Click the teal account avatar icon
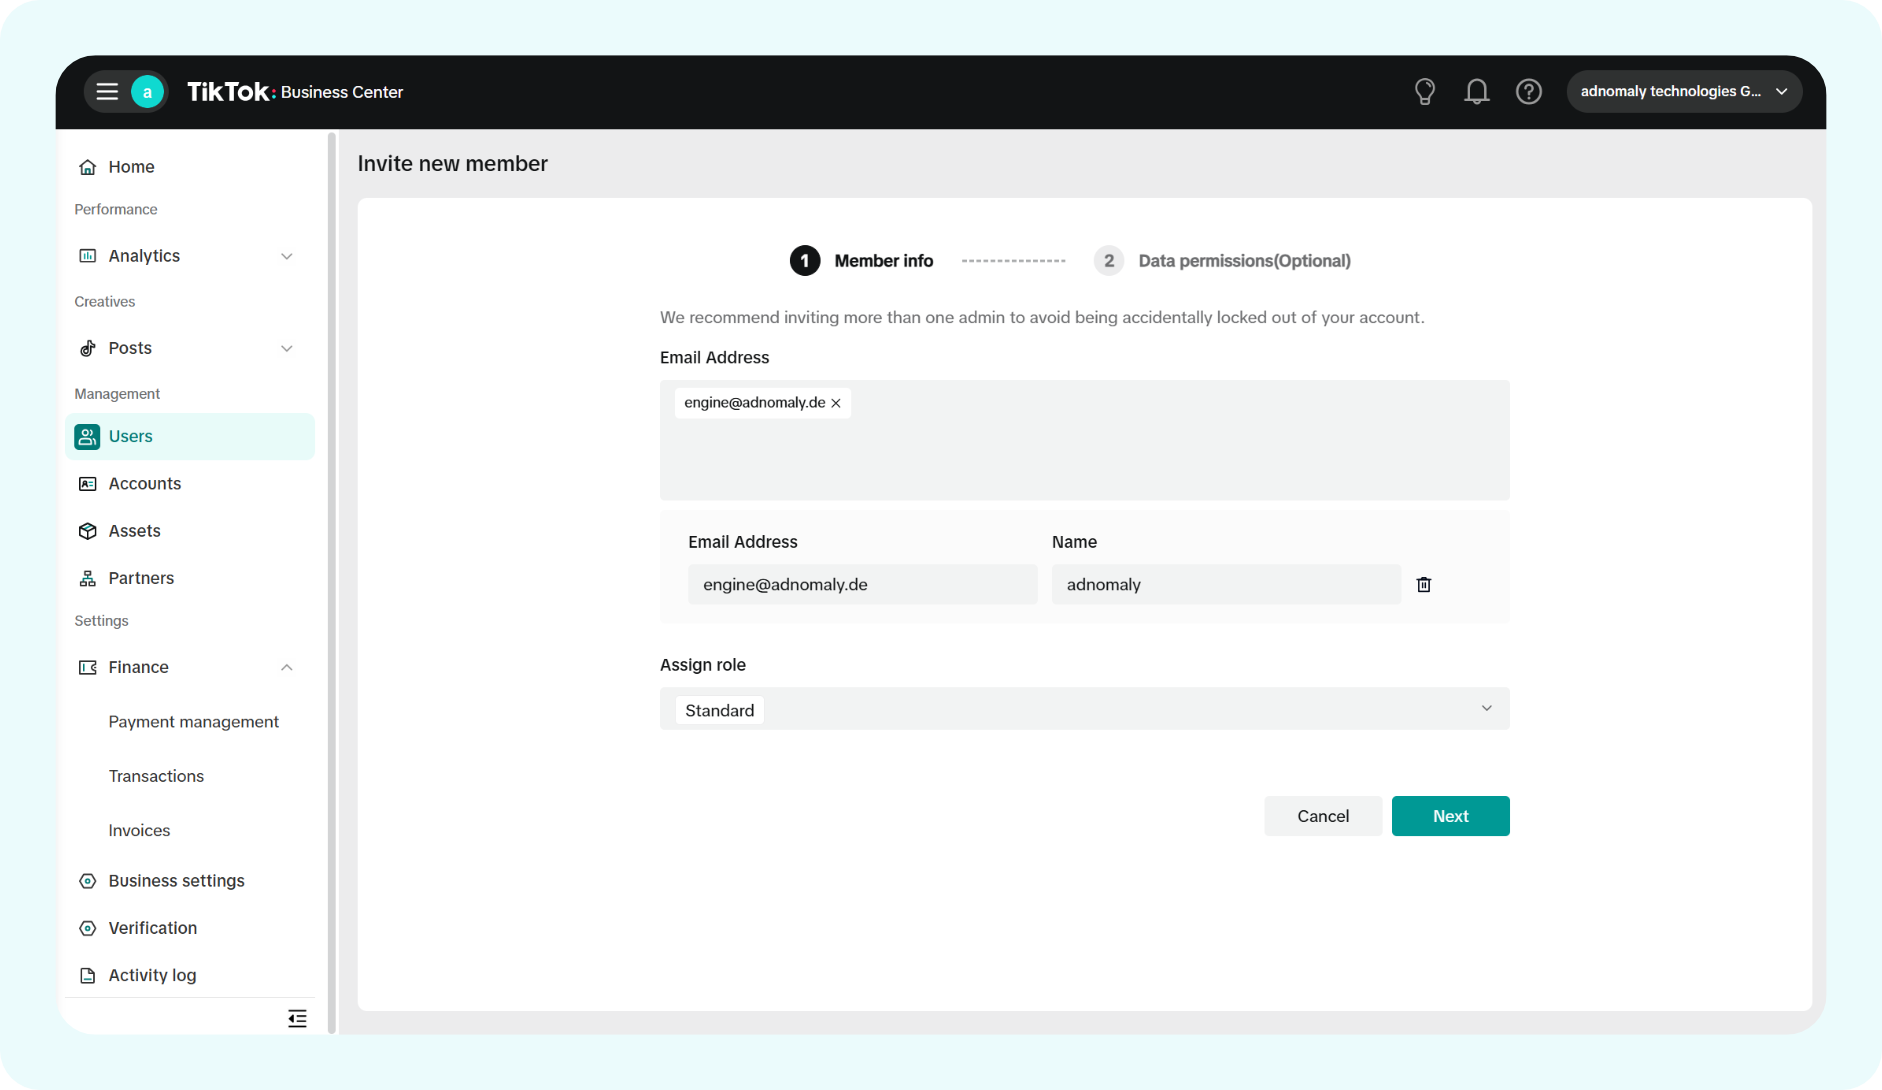The width and height of the screenshot is (1882, 1090). [x=148, y=92]
